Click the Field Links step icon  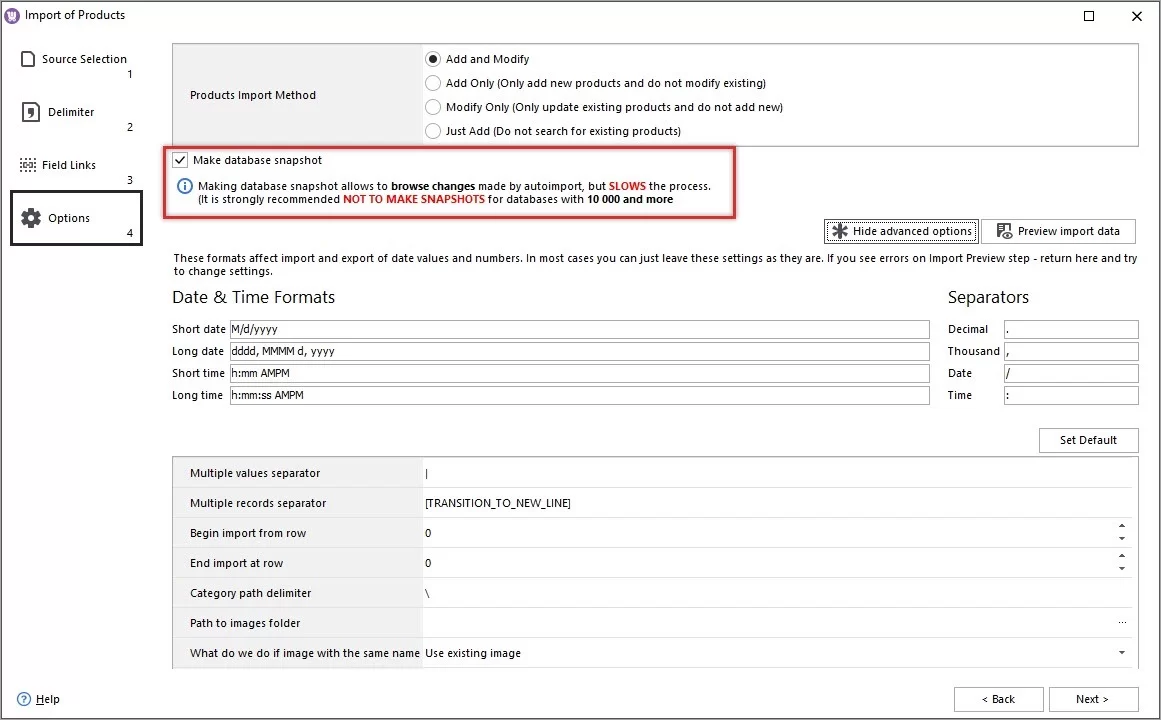(27, 164)
